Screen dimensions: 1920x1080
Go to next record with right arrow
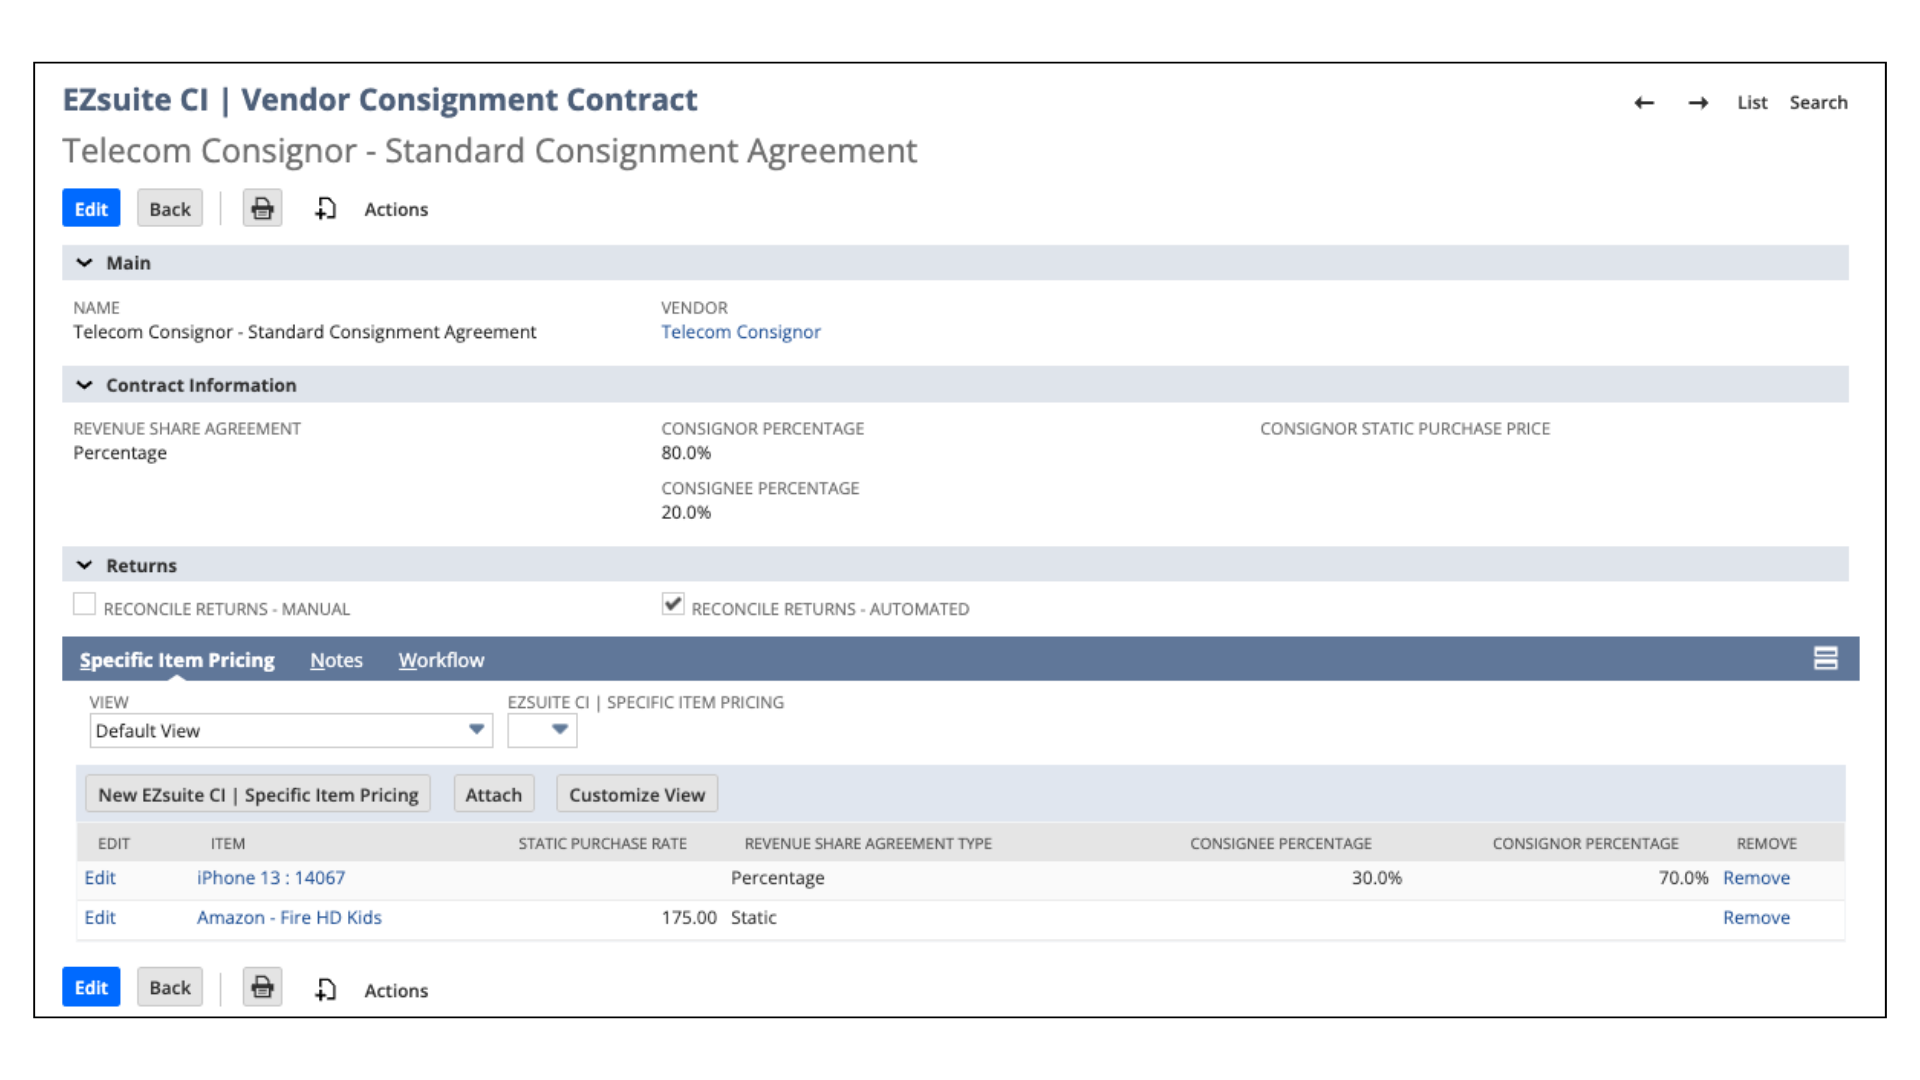[x=1698, y=103]
